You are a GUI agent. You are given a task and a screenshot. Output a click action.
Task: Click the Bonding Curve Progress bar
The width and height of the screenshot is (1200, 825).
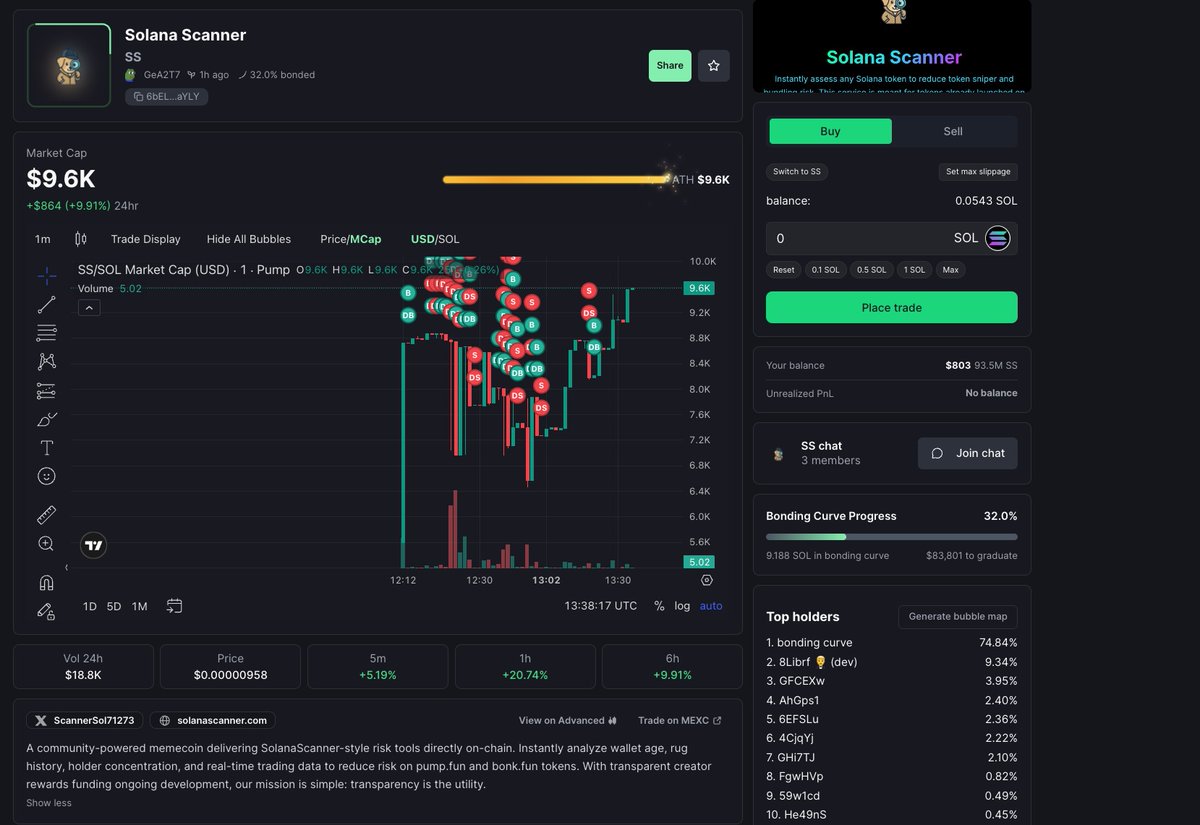click(892, 537)
